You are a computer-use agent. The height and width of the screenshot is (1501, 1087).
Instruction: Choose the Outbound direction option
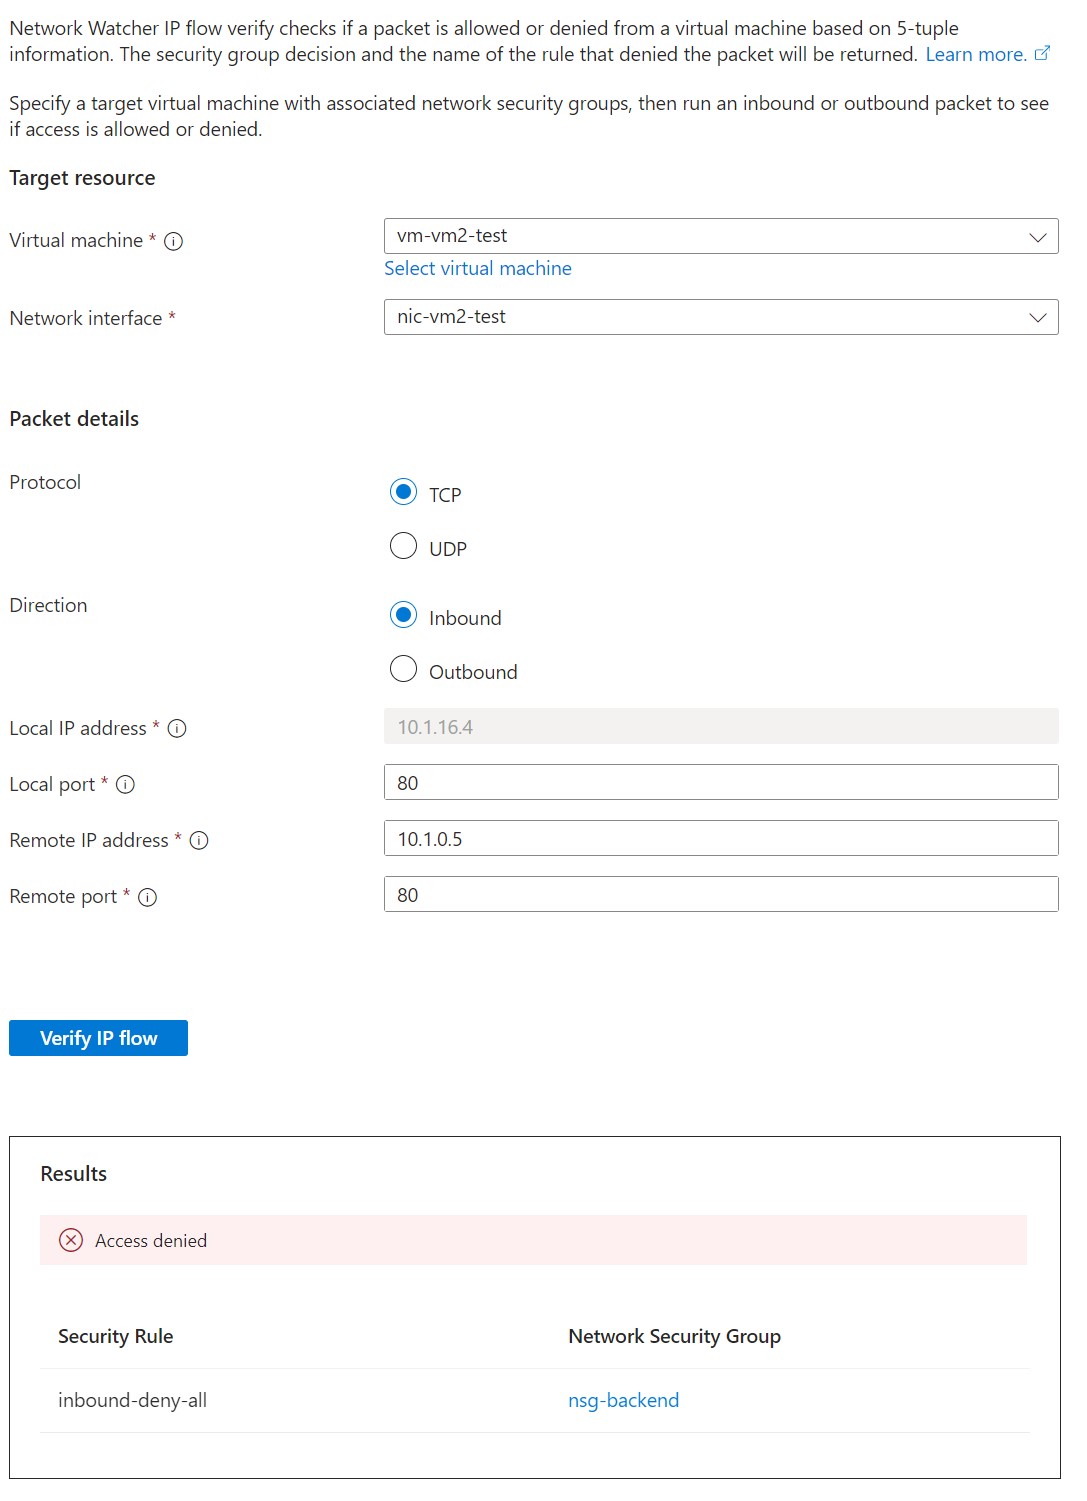pos(403,669)
